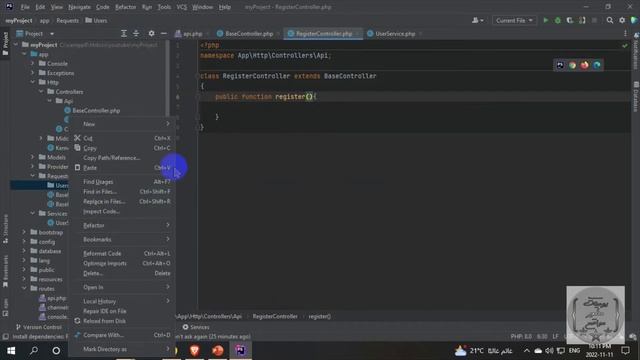Image resolution: width=640 pixels, height=360 pixels.
Task: Open New submenu in context menu
Action: point(122,124)
